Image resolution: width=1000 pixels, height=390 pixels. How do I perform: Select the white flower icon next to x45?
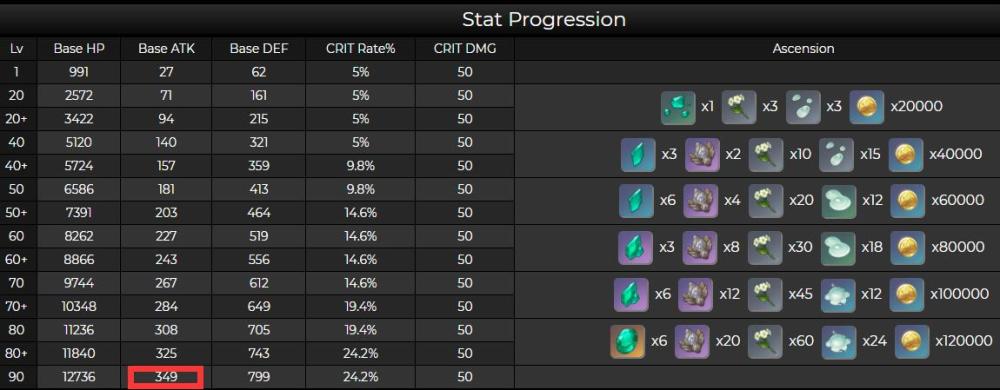765,294
